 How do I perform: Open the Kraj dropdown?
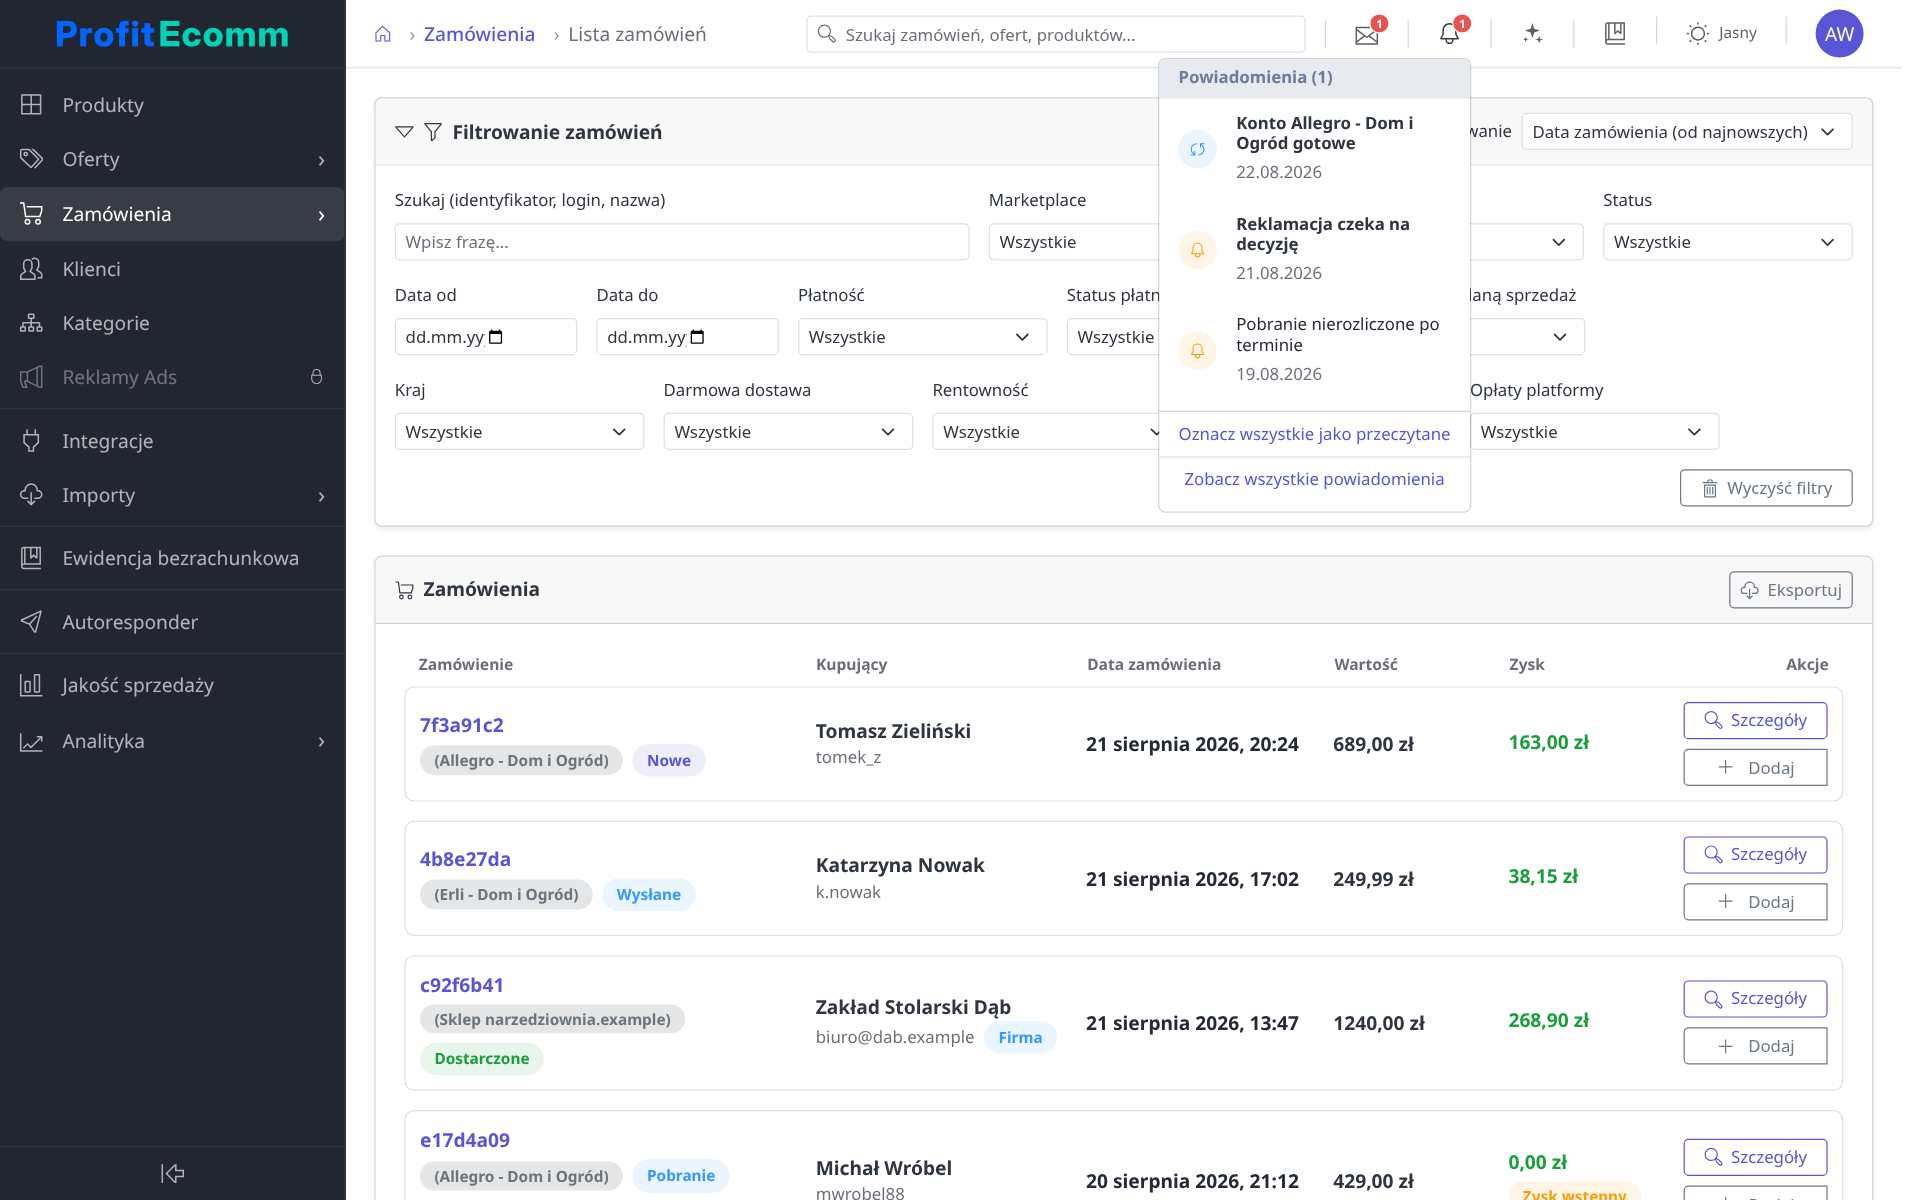[519, 432]
